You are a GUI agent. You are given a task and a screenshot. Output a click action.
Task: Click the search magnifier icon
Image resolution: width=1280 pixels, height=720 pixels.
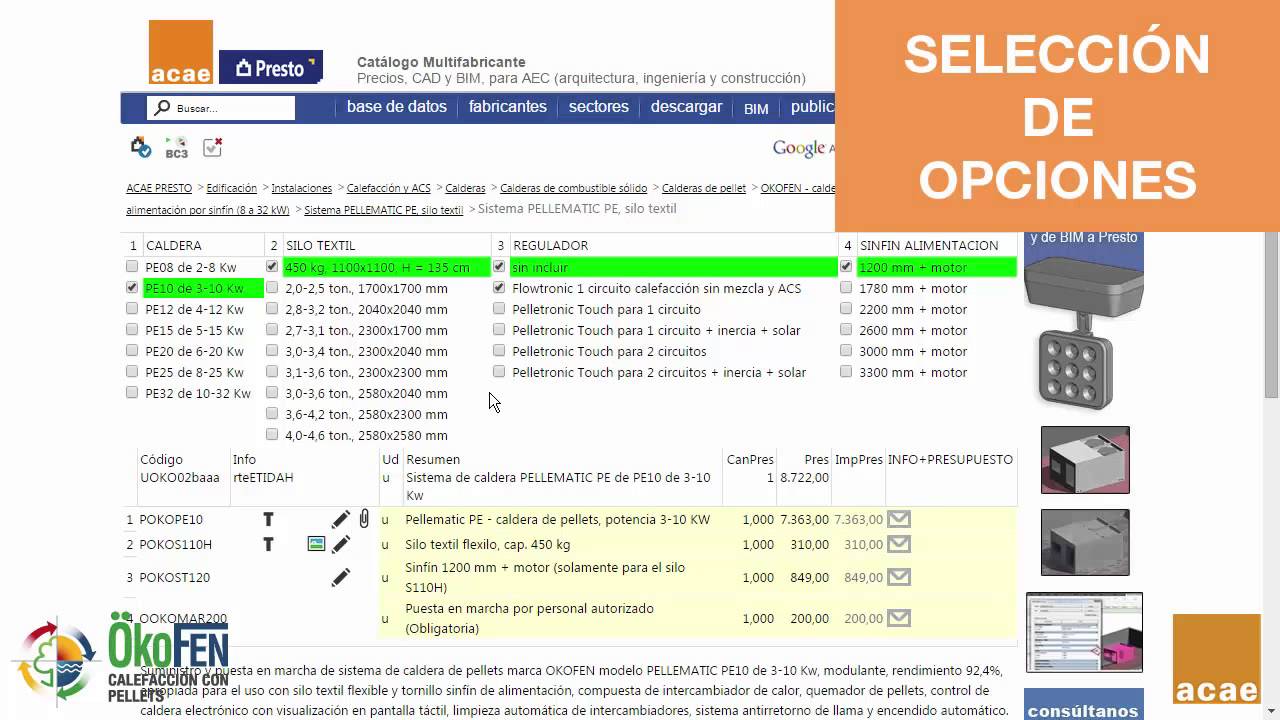162,108
